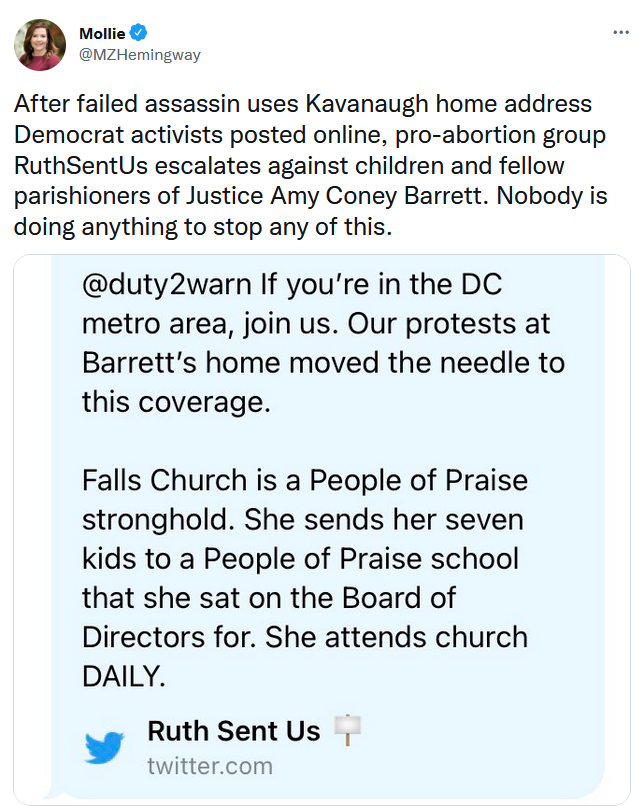Open Mollie's profile picture
This screenshot has width=644, height=806.
coord(40,44)
